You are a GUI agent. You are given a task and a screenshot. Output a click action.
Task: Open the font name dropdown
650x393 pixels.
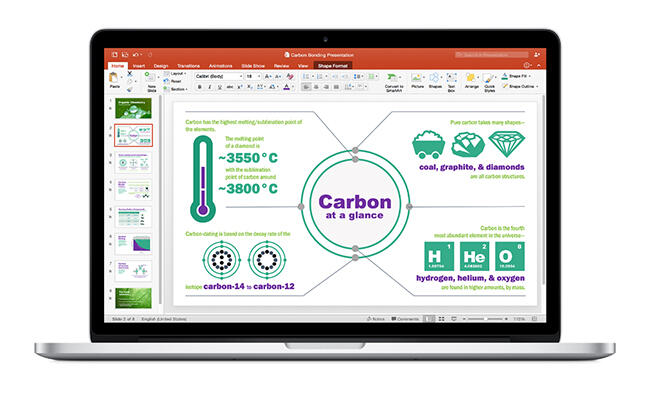tap(219, 76)
